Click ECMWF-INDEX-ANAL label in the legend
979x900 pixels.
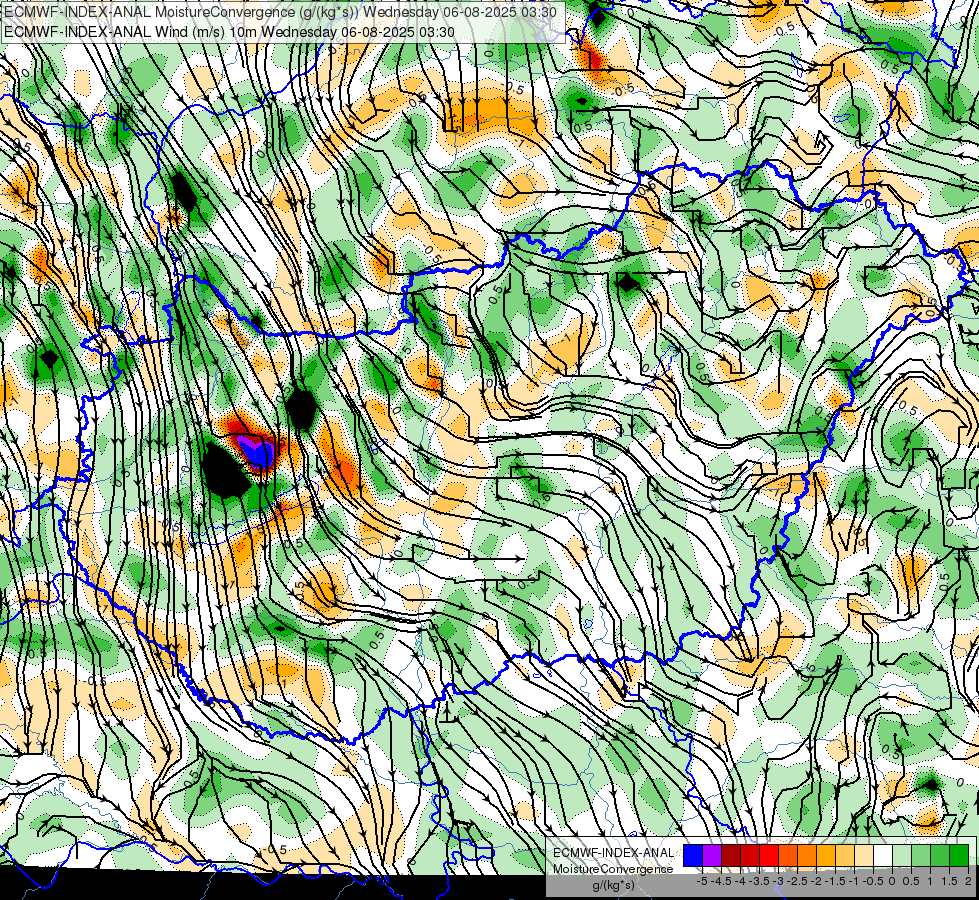[613, 853]
